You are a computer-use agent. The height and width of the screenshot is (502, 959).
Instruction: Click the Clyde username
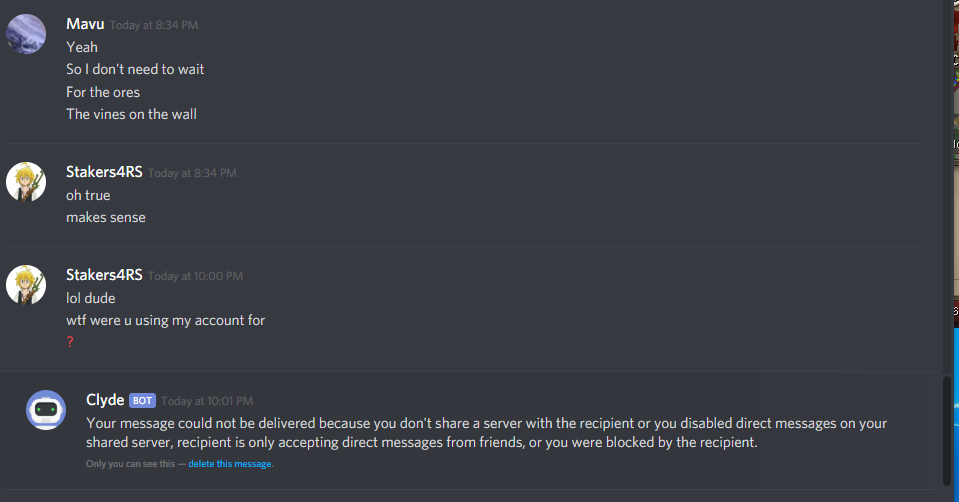coord(105,400)
